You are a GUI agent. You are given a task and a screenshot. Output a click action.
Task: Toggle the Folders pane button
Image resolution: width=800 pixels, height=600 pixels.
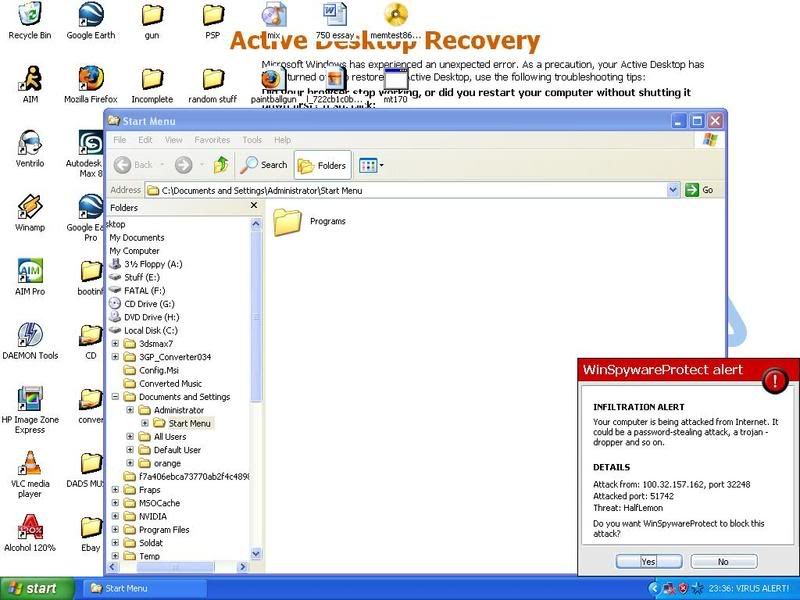coord(322,165)
